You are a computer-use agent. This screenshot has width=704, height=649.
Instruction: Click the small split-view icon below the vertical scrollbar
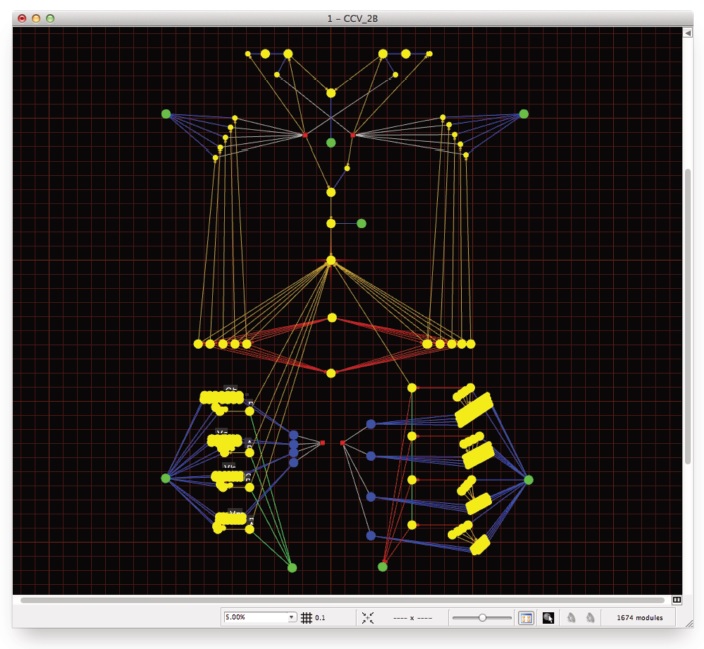677,600
